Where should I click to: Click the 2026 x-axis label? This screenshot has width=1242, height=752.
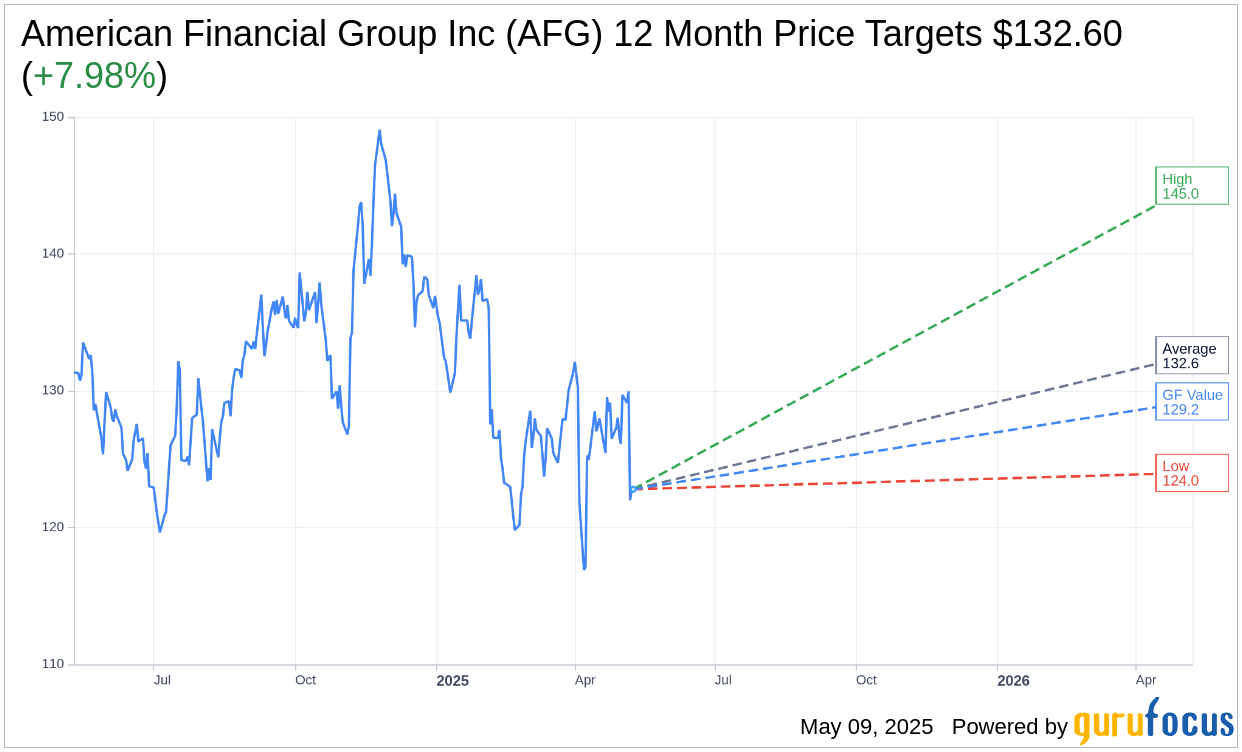[x=1013, y=681]
